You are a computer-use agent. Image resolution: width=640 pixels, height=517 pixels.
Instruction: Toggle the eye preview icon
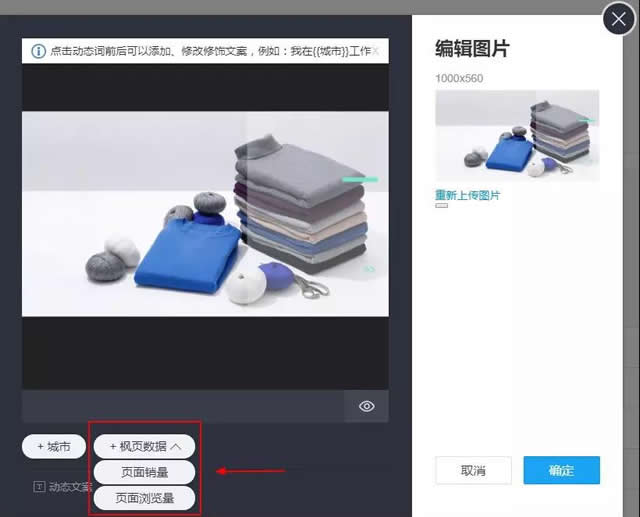[x=367, y=406]
